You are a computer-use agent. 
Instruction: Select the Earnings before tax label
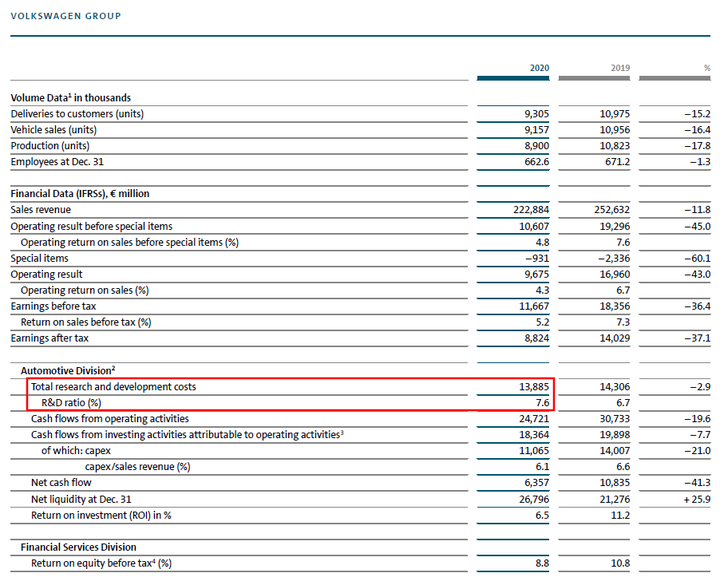tap(53, 306)
